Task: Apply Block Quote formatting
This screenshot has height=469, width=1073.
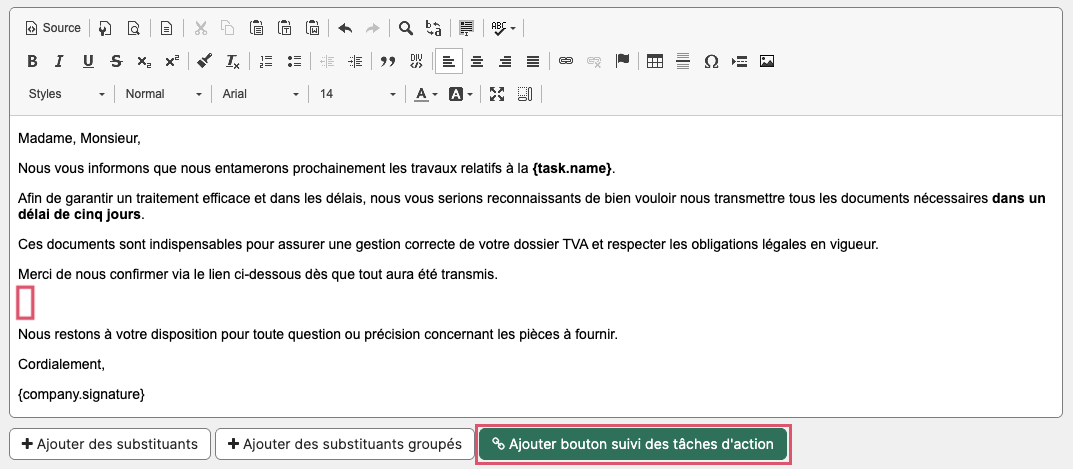Action: tap(388, 61)
